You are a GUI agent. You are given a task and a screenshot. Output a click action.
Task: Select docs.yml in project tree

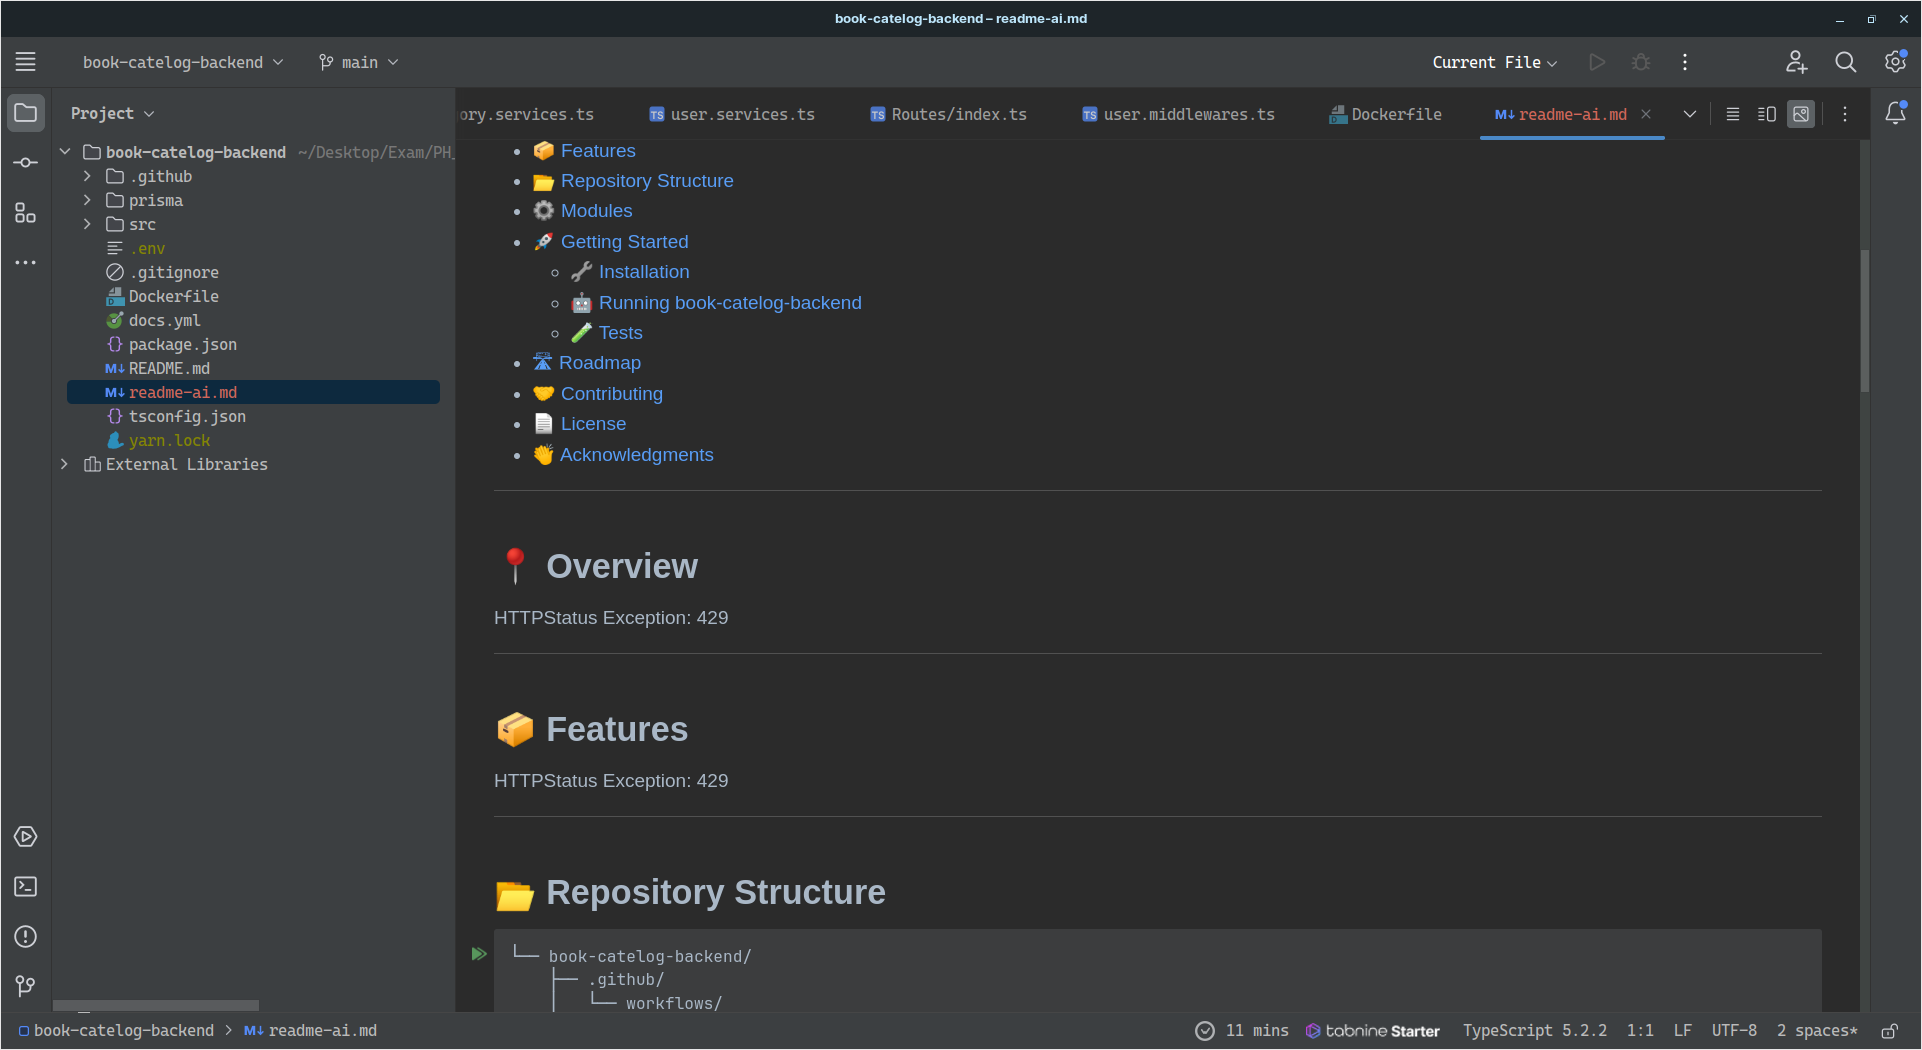point(165,320)
